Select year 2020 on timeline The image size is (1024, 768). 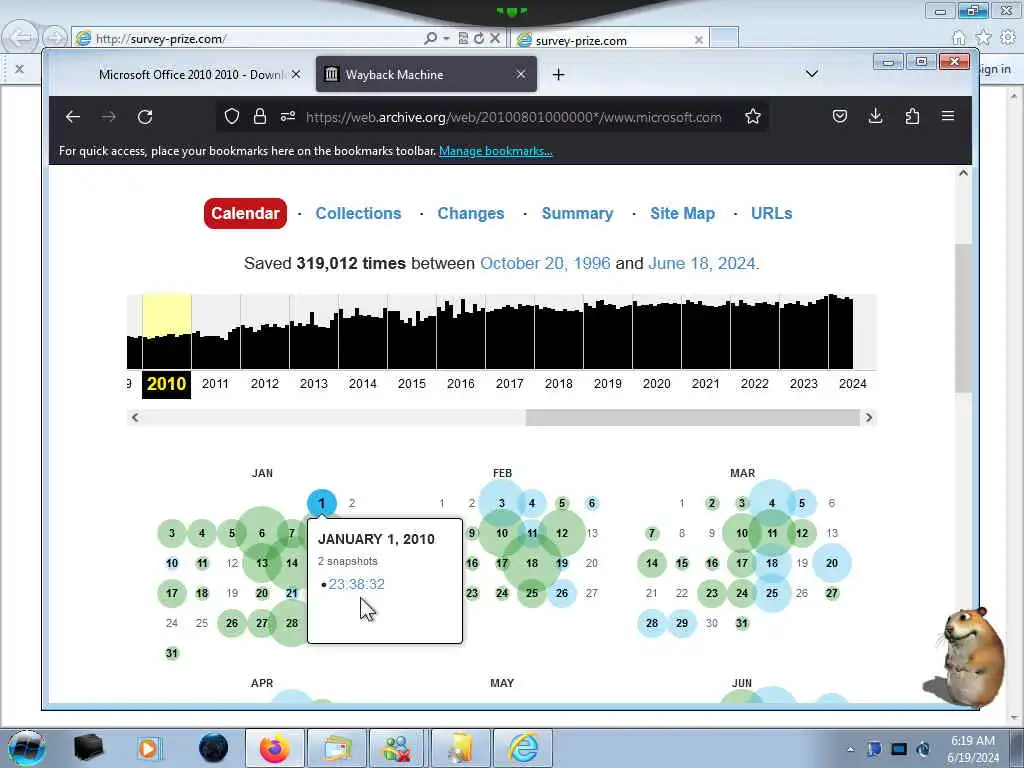pyautogui.click(x=656, y=384)
